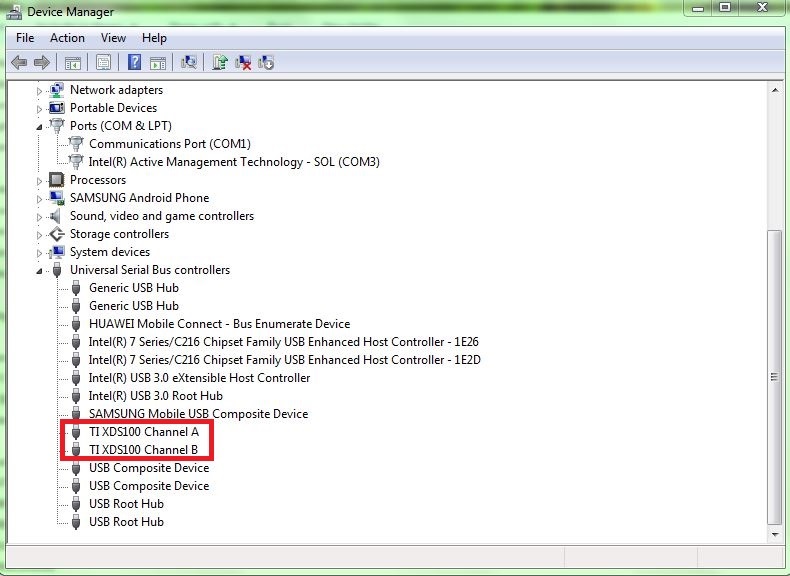The width and height of the screenshot is (790, 576).
Task: Collapse the Ports (COM & LPT) node
Action: [39, 127]
